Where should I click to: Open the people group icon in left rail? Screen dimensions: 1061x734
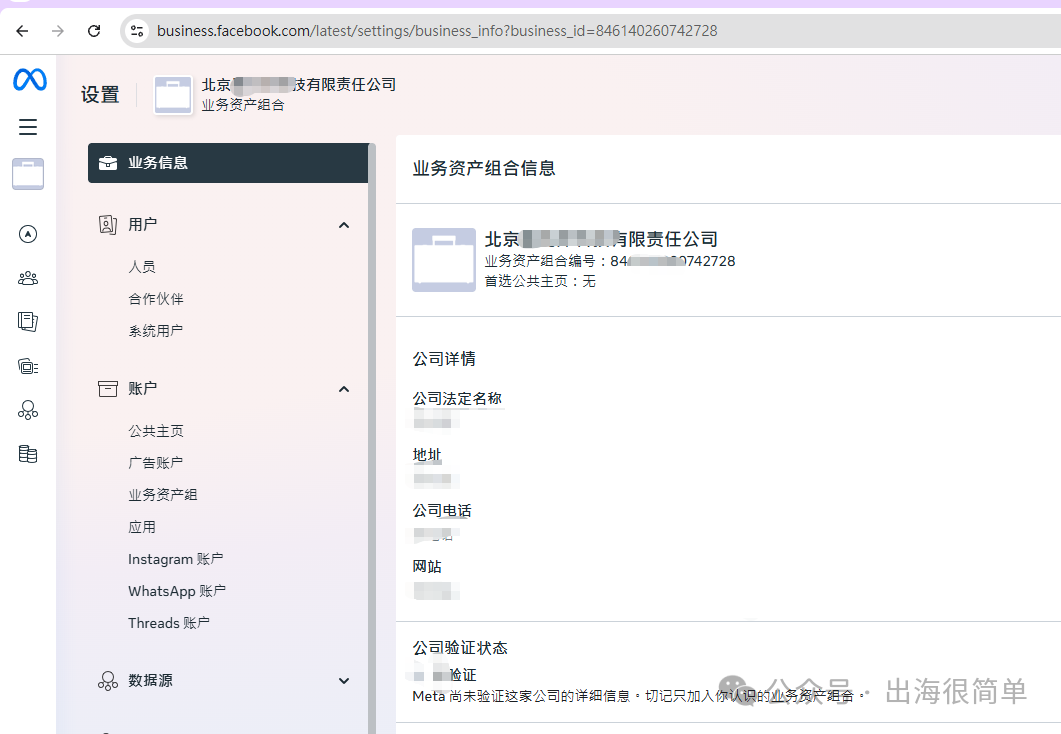(x=28, y=278)
